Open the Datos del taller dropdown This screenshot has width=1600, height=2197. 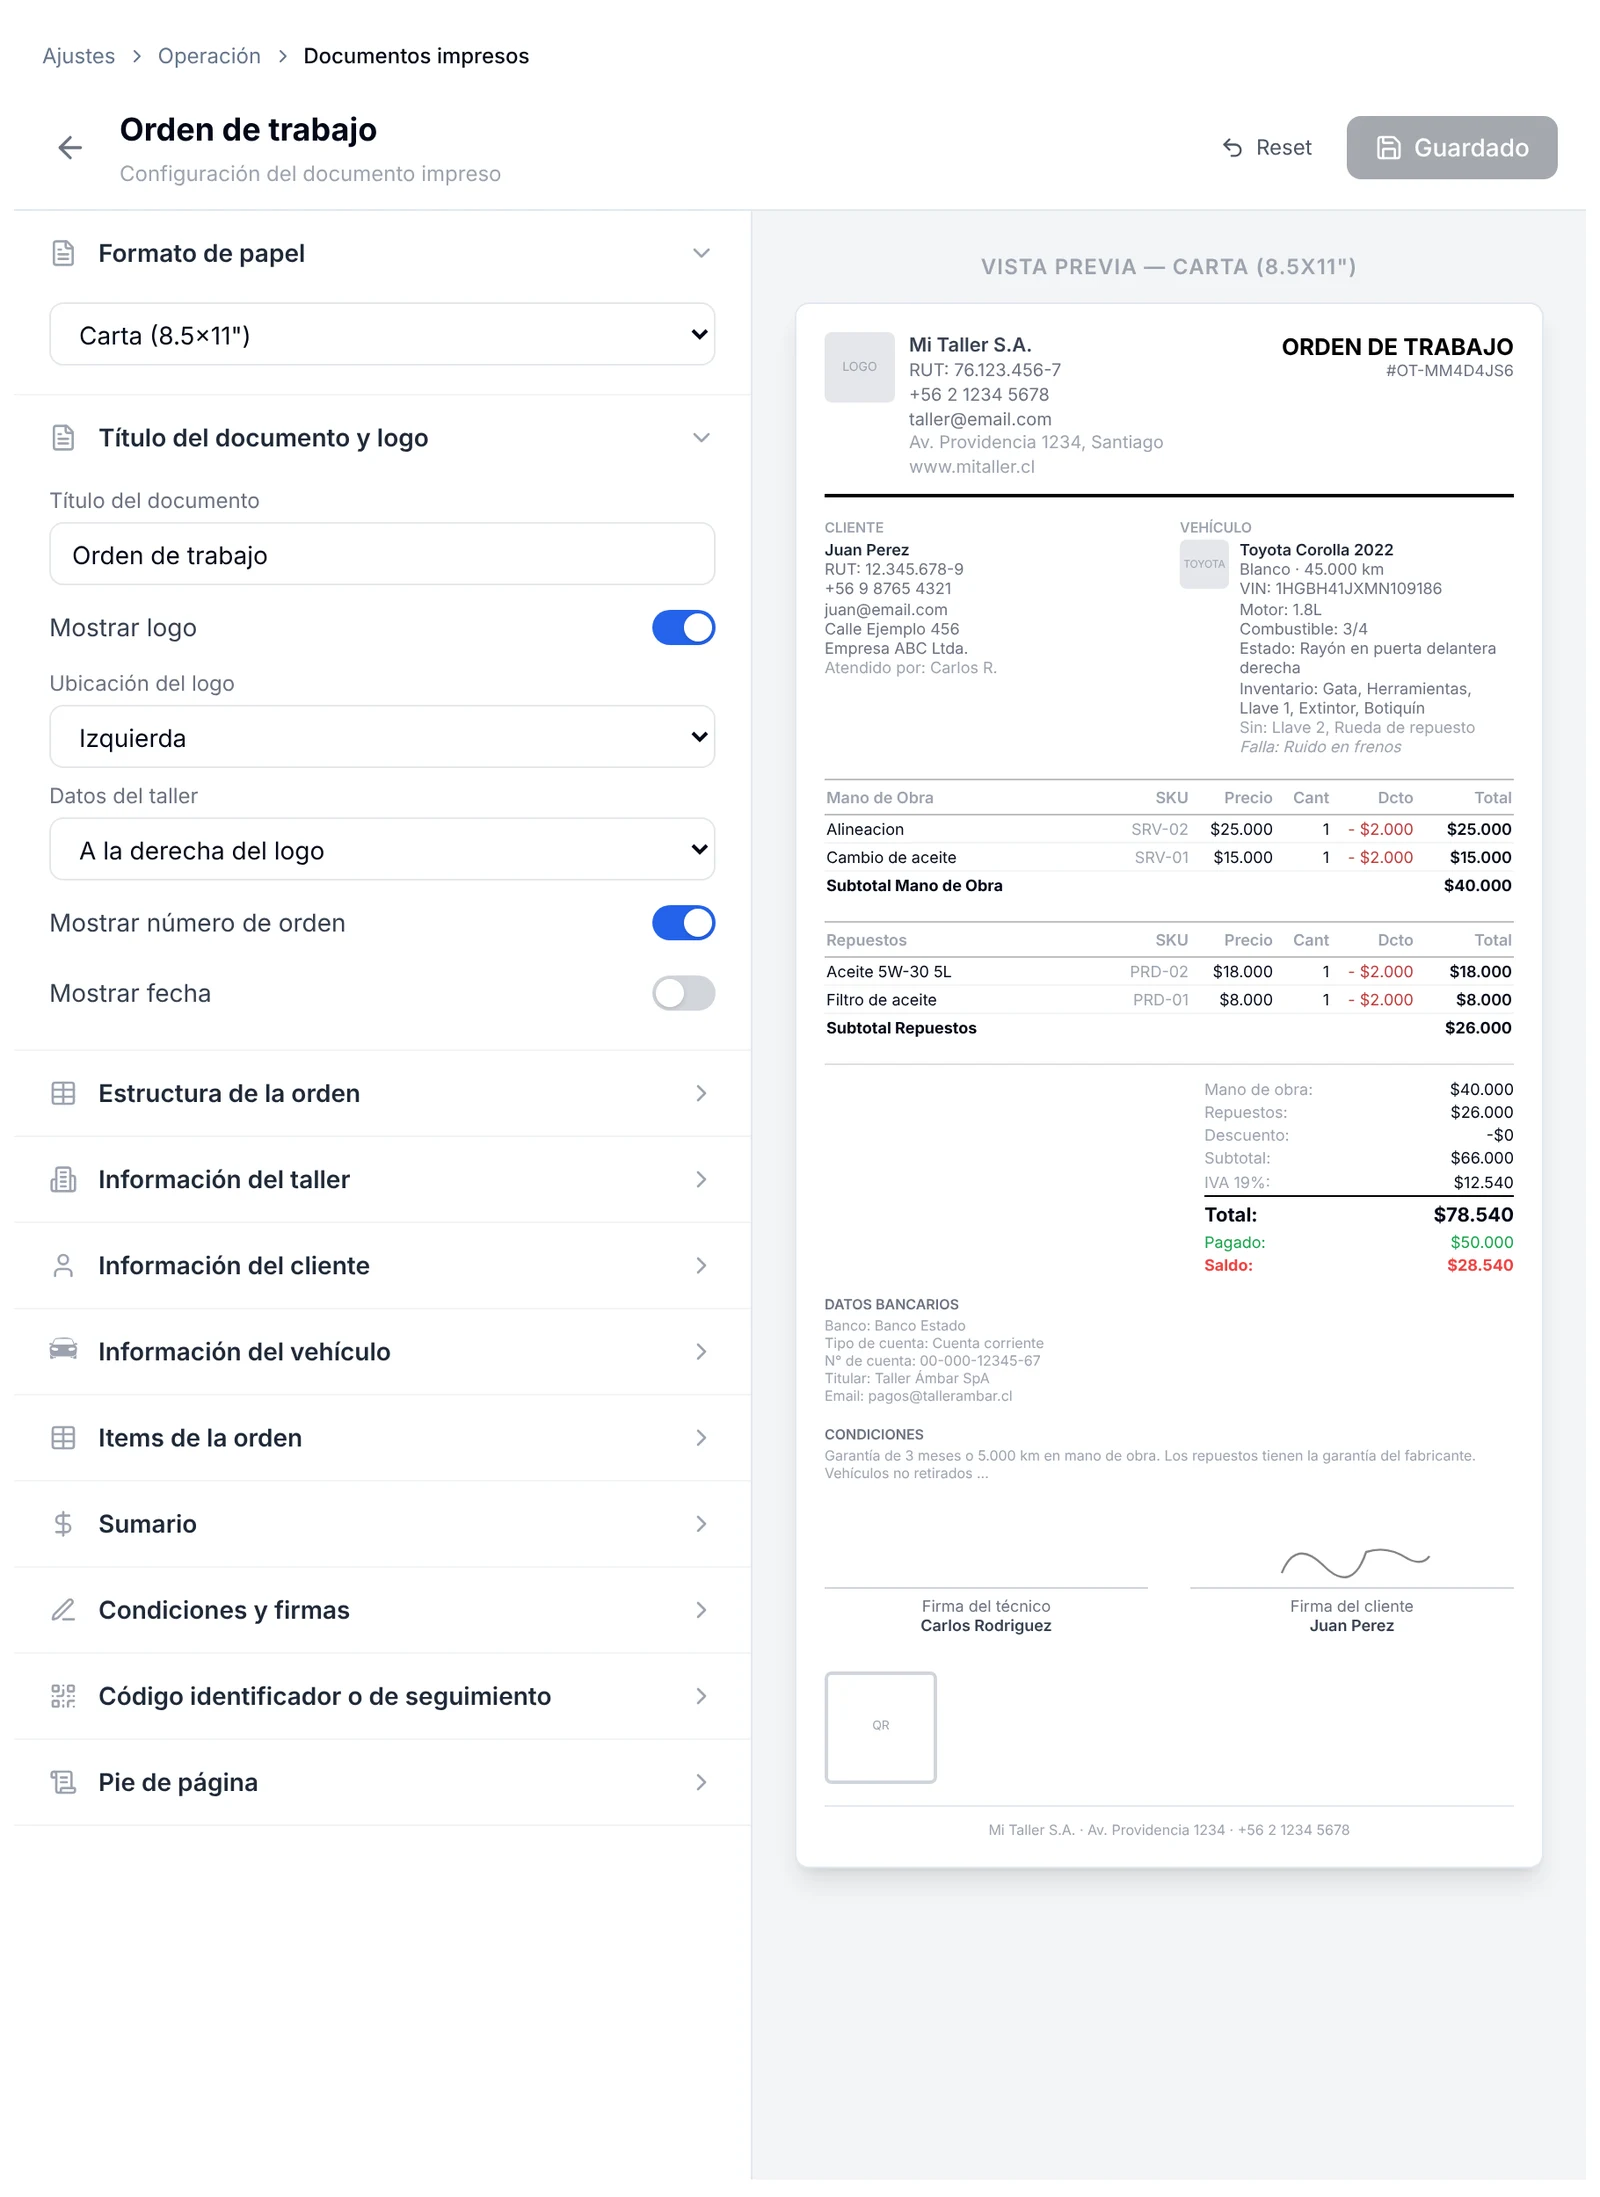click(x=382, y=850)
